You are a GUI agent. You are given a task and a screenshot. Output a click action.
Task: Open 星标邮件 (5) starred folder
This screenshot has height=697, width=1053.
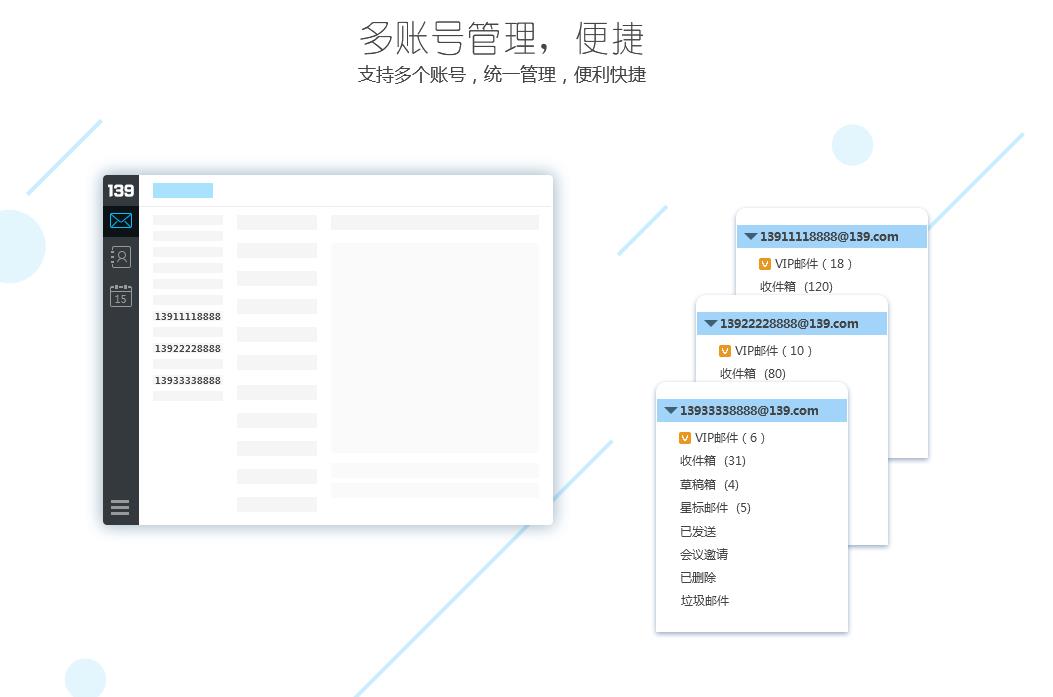(715, 508)
